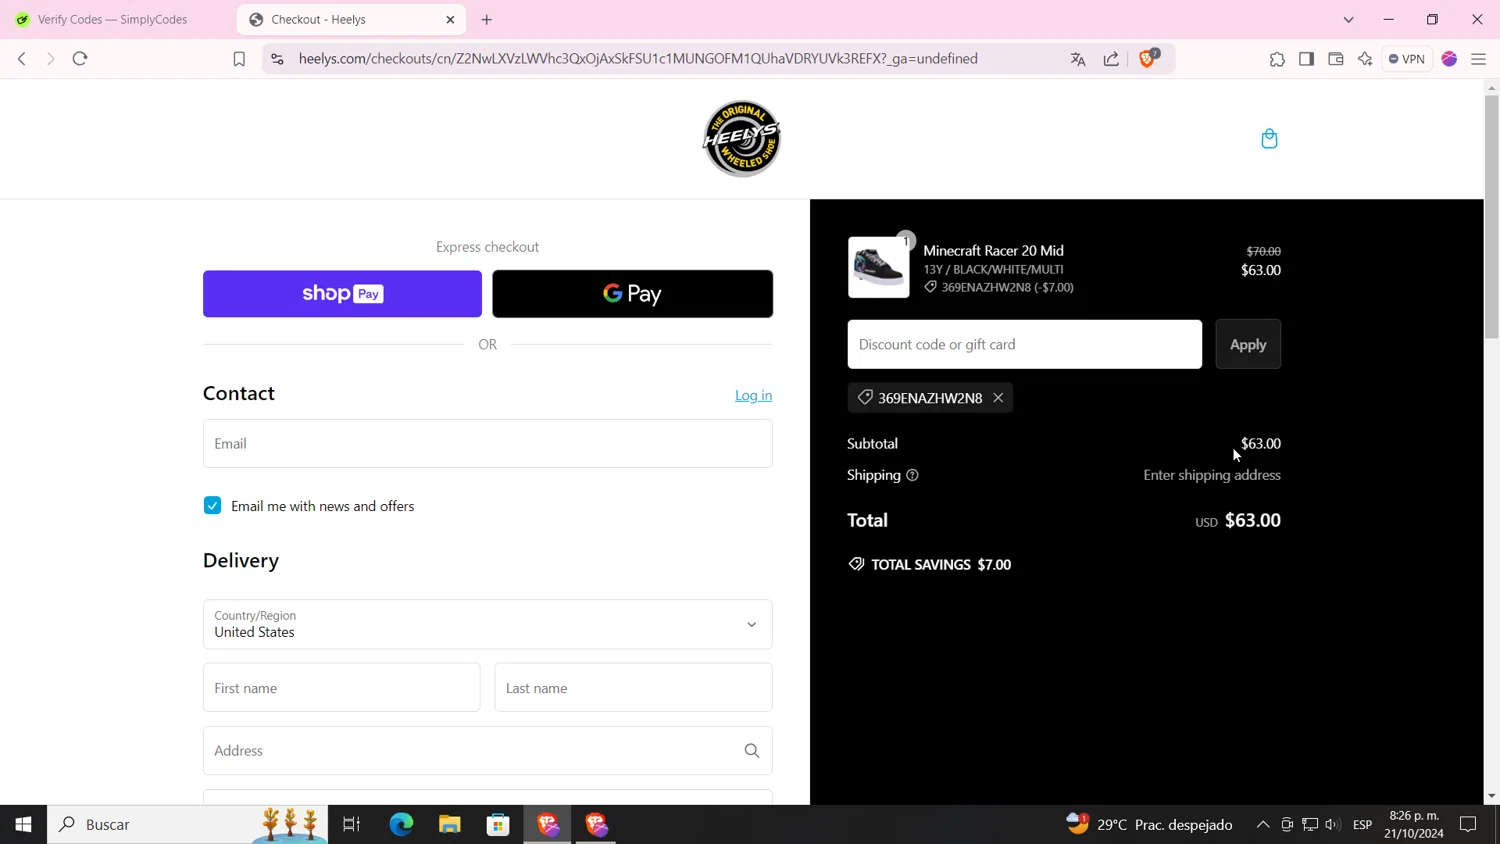Open a new browser tab
This screenshot has width=1500, height=844.
click(x=487, y=19)
